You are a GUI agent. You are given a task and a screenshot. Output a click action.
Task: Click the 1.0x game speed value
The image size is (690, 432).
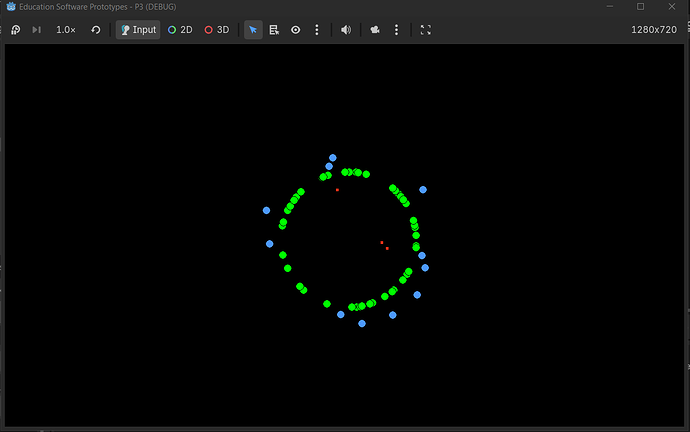coord(66,30)
